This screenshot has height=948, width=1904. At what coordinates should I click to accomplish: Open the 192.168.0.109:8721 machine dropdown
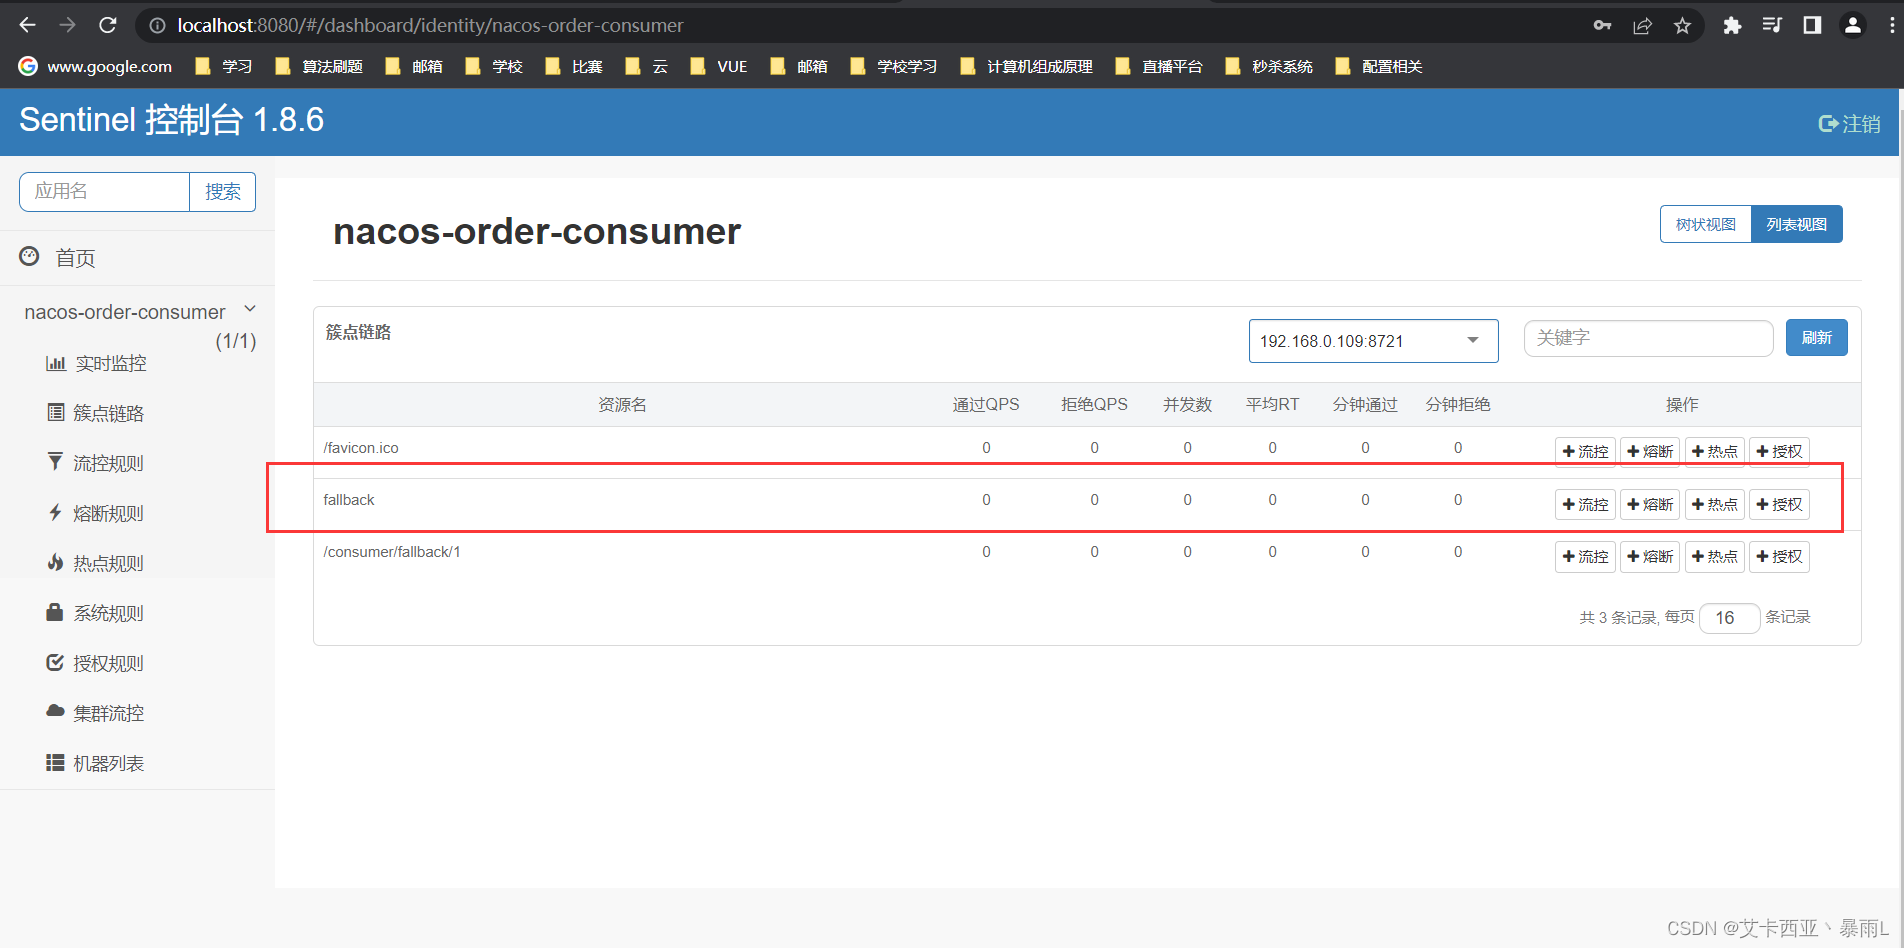click(x=1373, y=341)
